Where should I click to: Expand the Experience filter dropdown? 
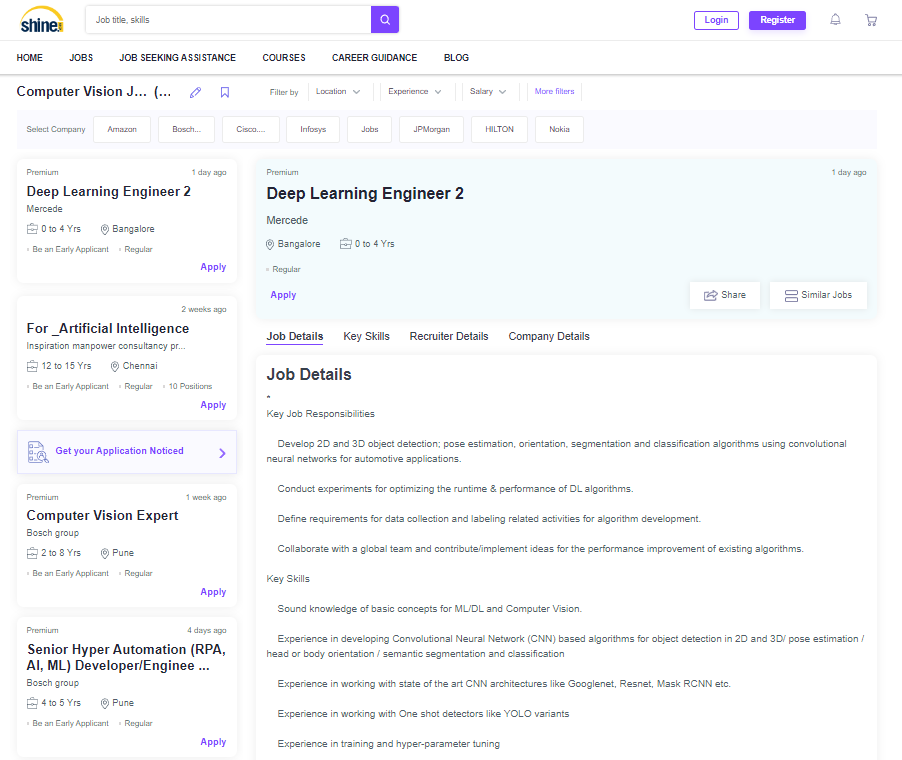pyautogui.click(x=414, y=92)
